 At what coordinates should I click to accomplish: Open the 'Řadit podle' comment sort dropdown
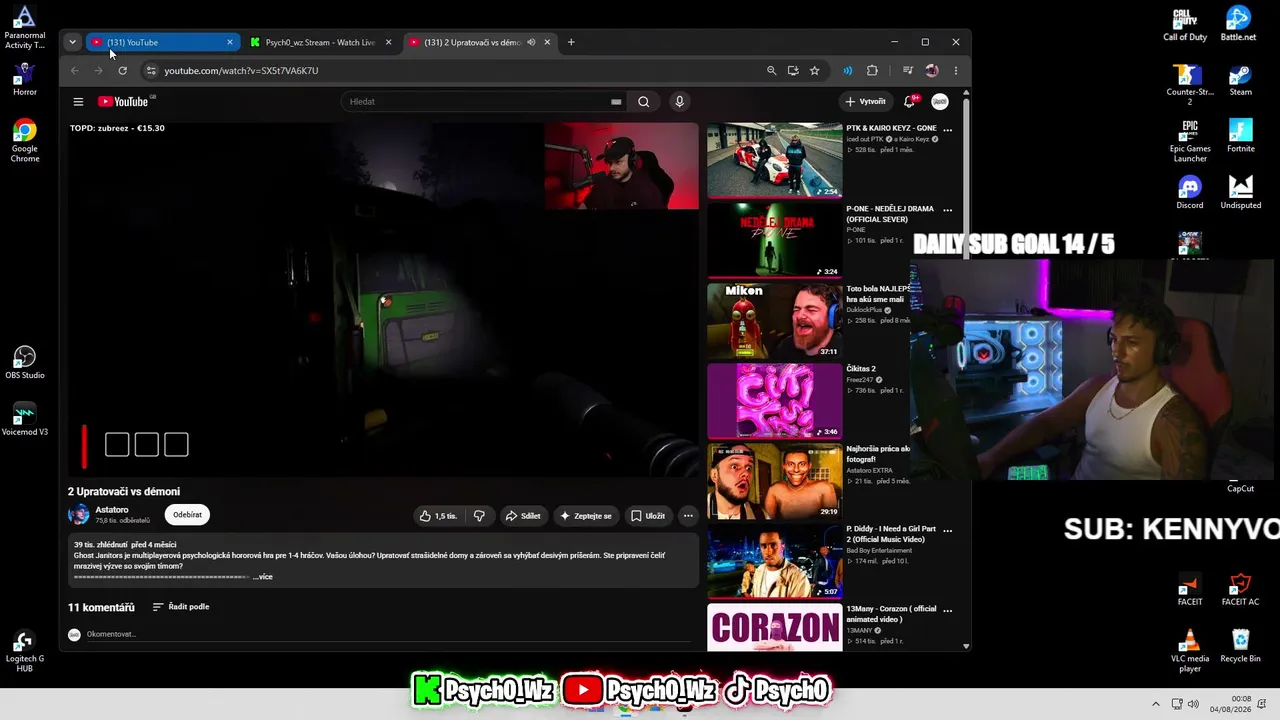(181, 607)
